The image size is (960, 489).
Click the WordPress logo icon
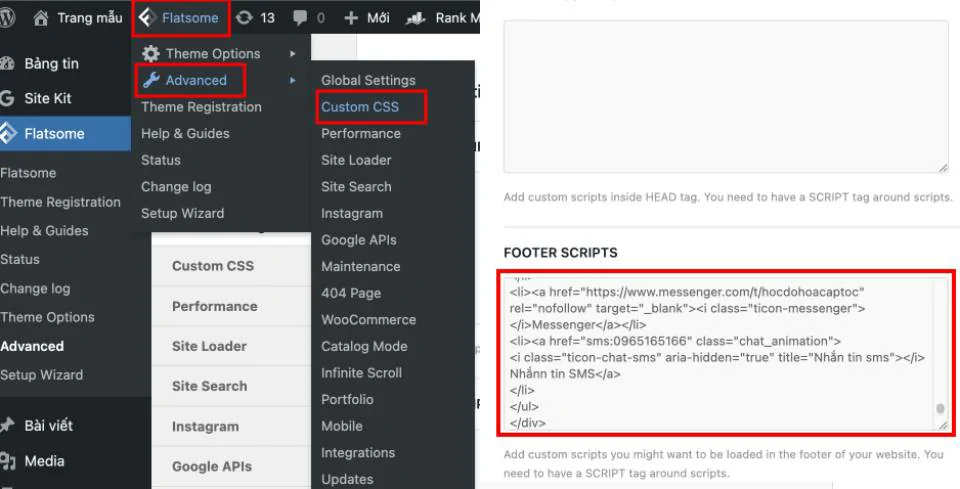point(8,17)
